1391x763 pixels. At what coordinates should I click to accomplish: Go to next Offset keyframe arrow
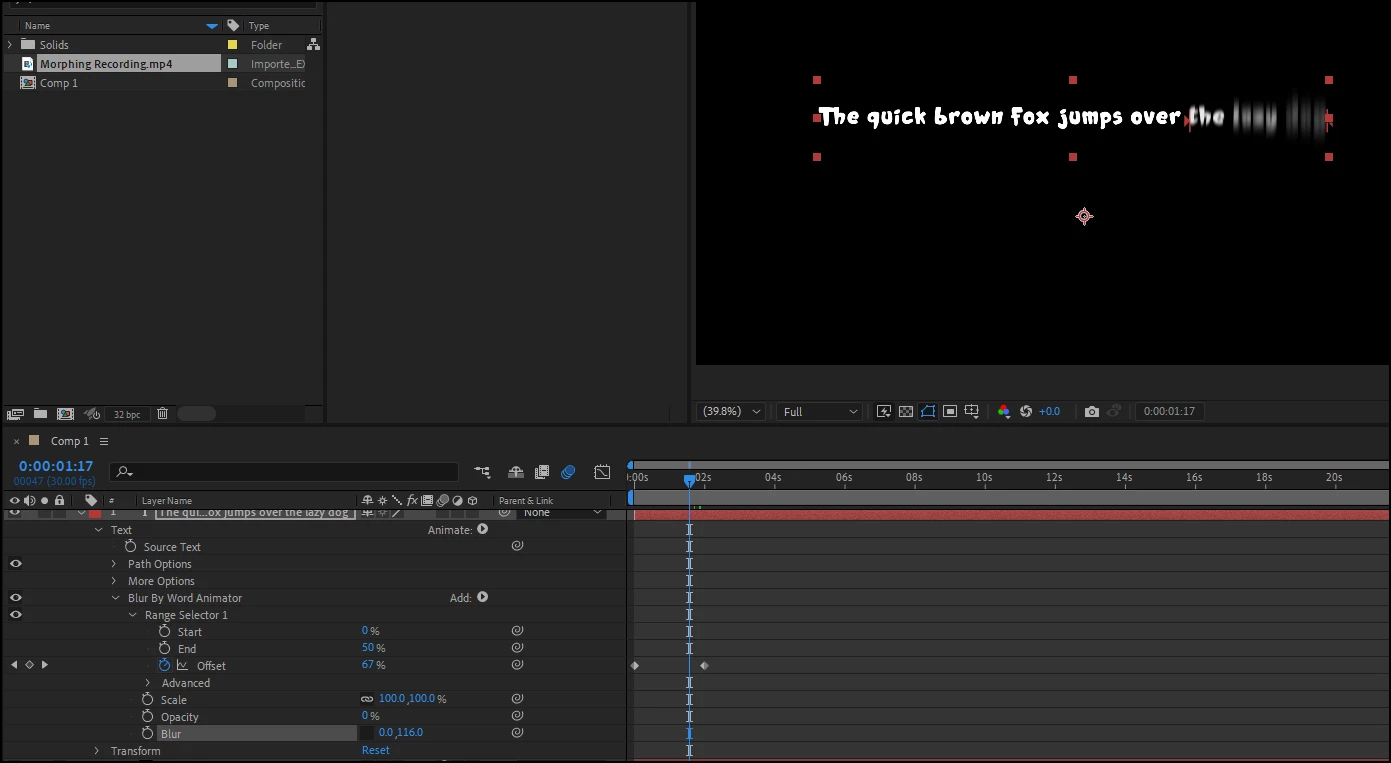(x=44, y=665)
